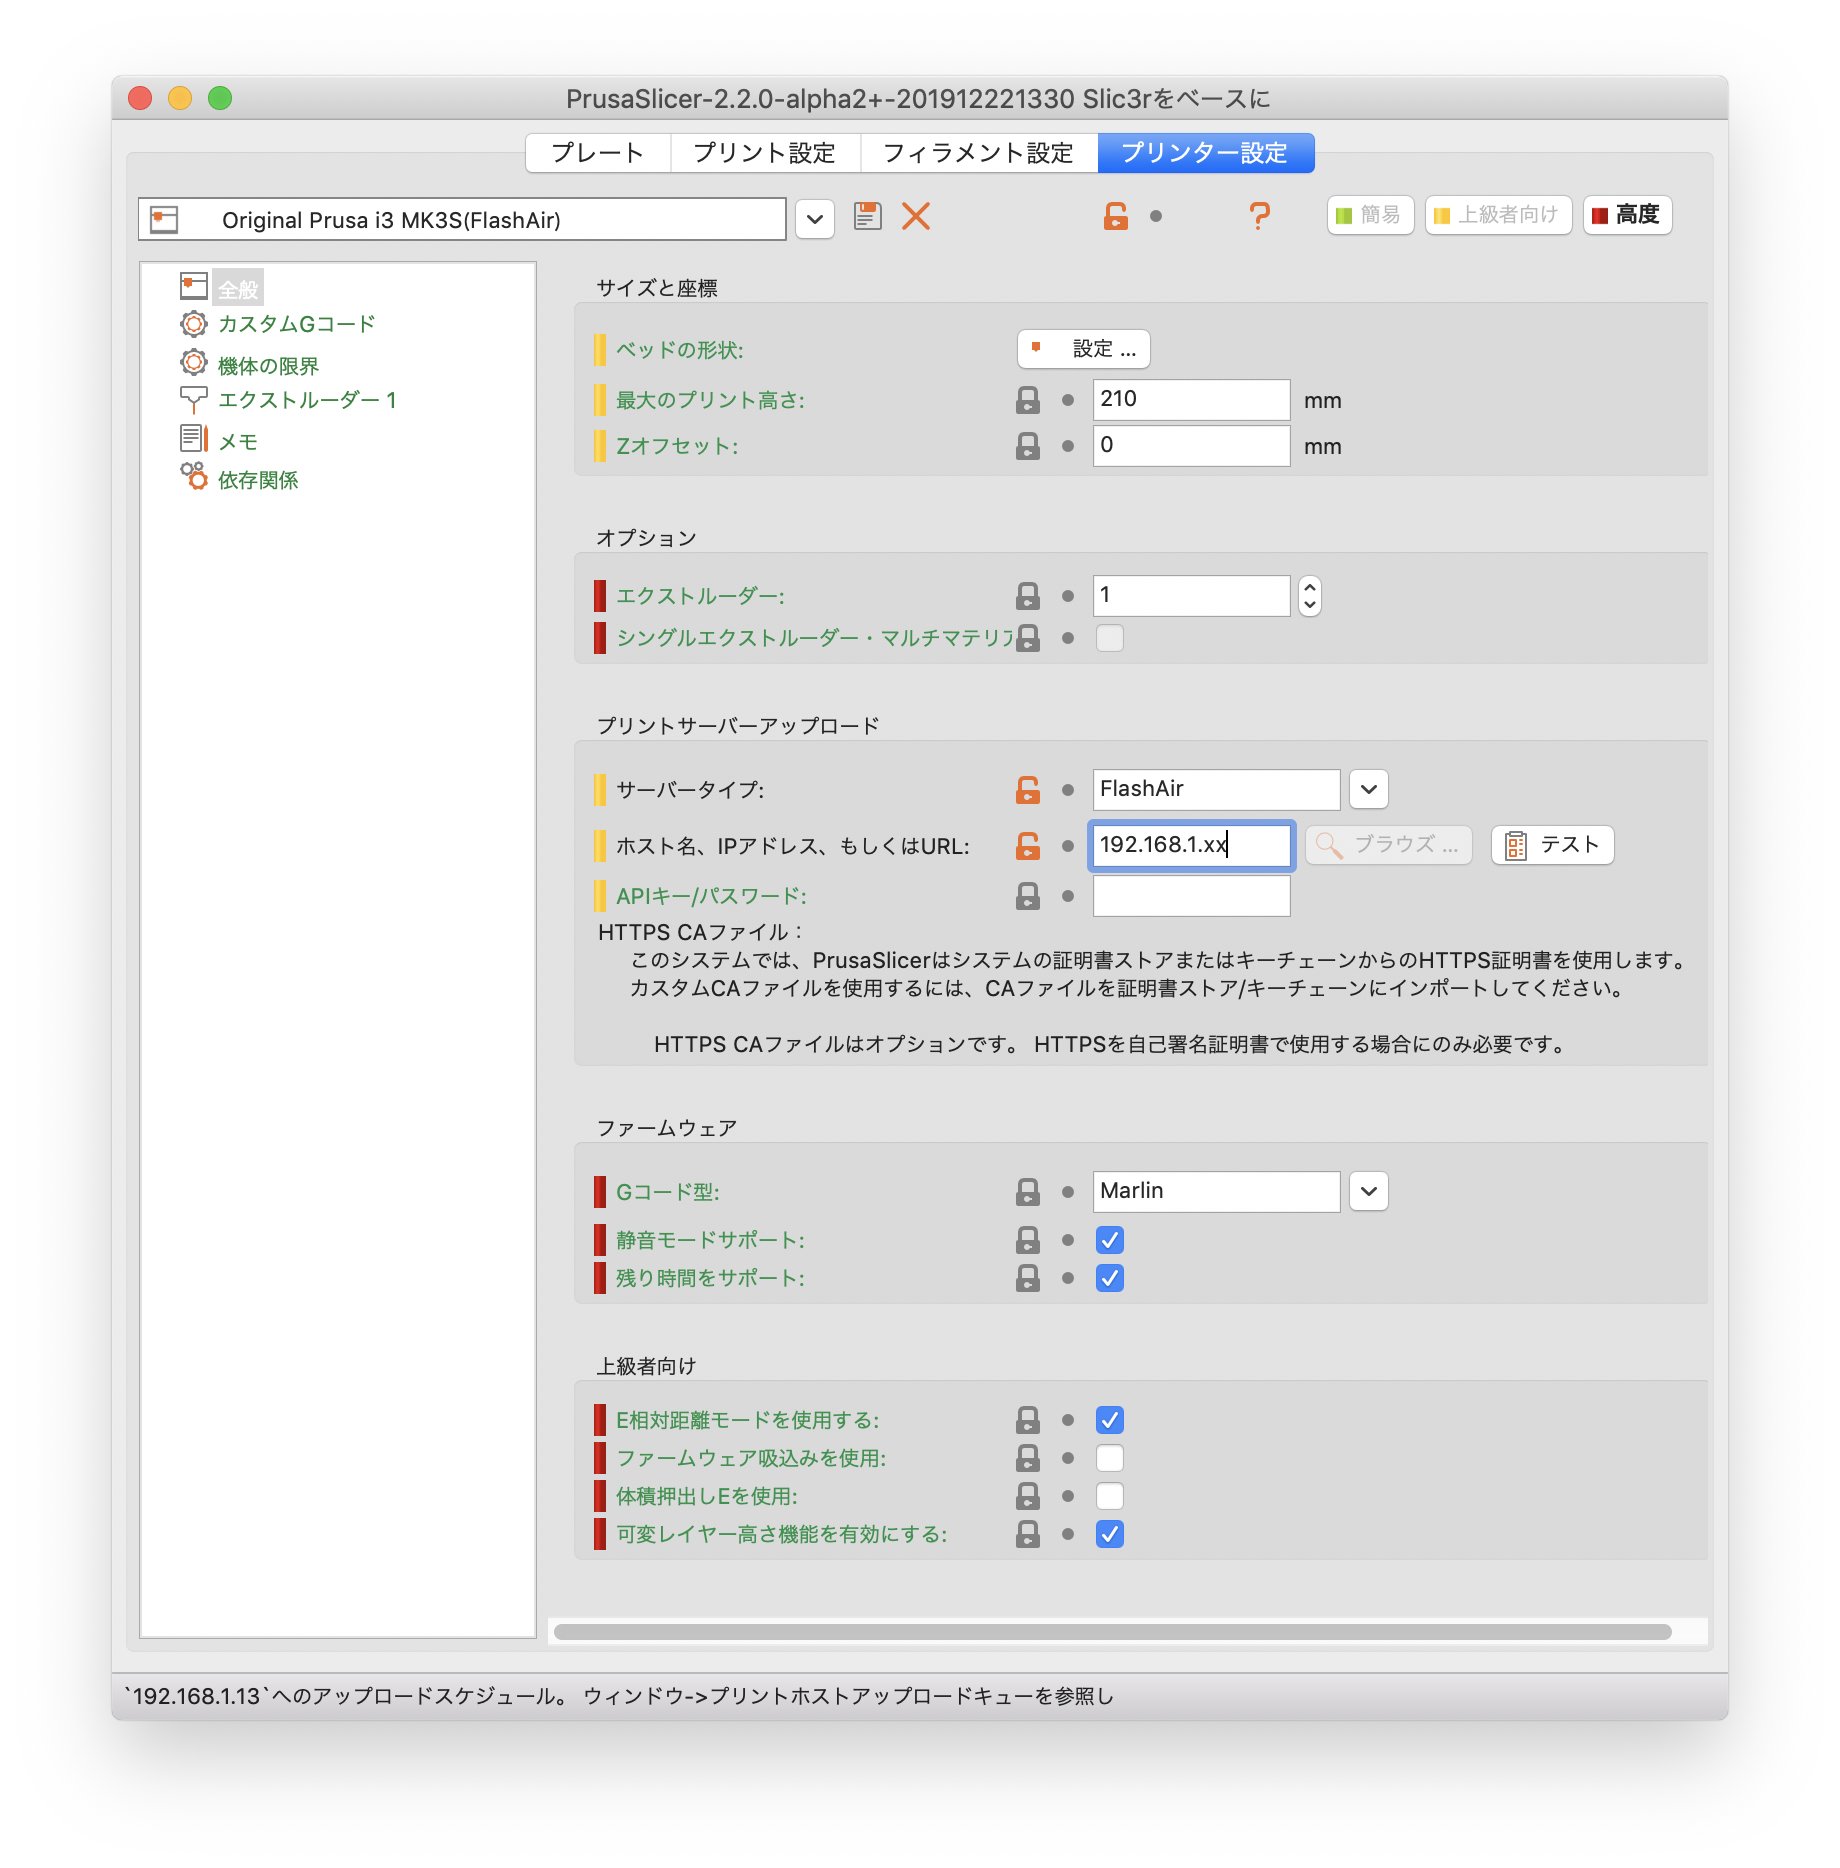This screenshot has width=1840, height=1868.
Task: Click the reset dot beside the preset toolbar padlock
Action: pyautogui.click(x=1156, y=216)
